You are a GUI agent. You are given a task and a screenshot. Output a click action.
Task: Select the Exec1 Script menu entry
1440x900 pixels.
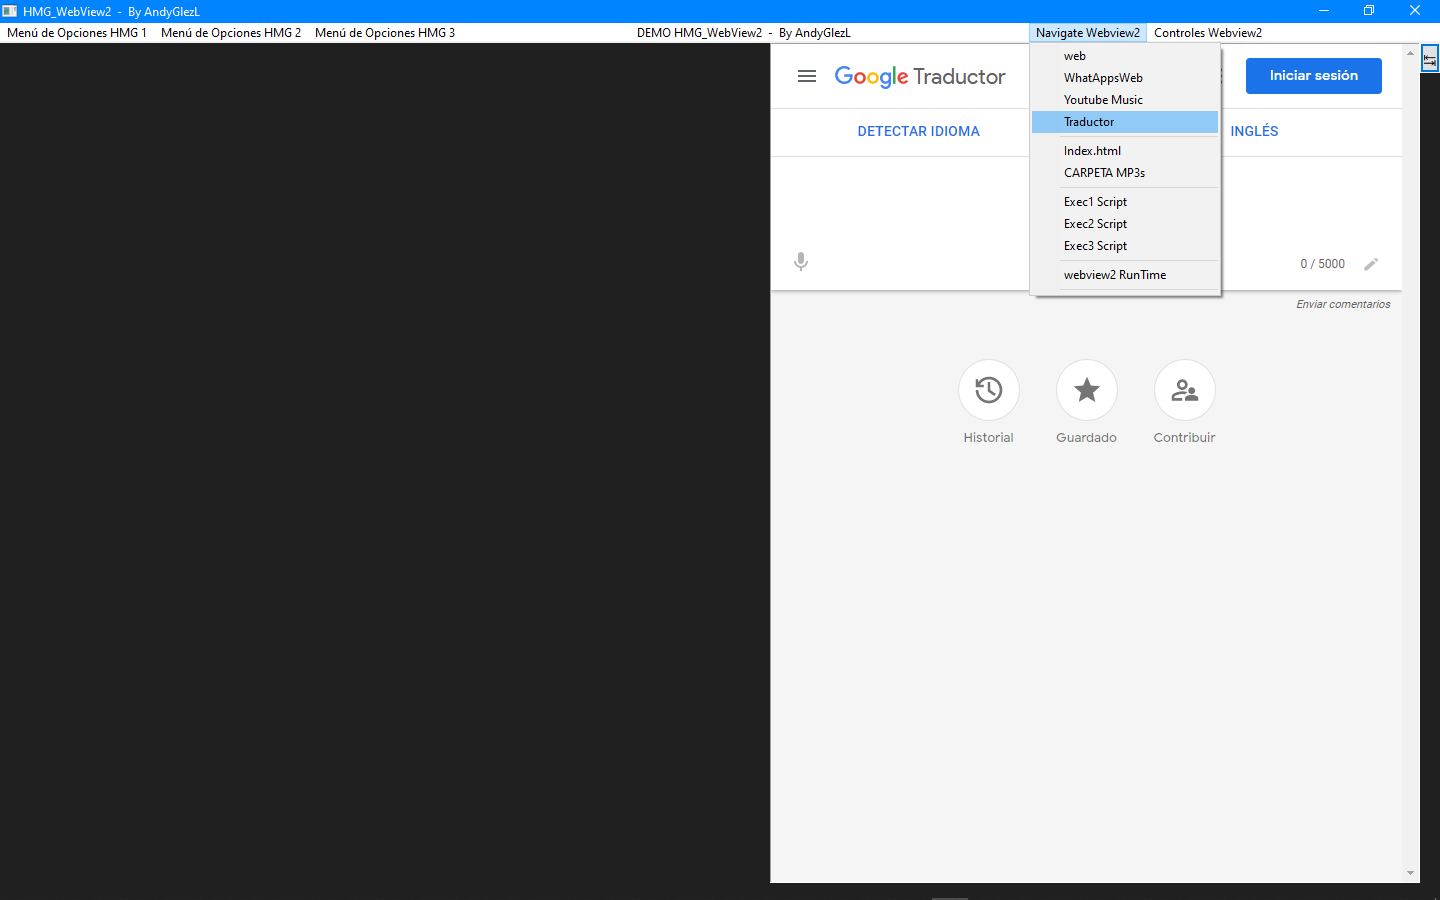pos(1095,202)
